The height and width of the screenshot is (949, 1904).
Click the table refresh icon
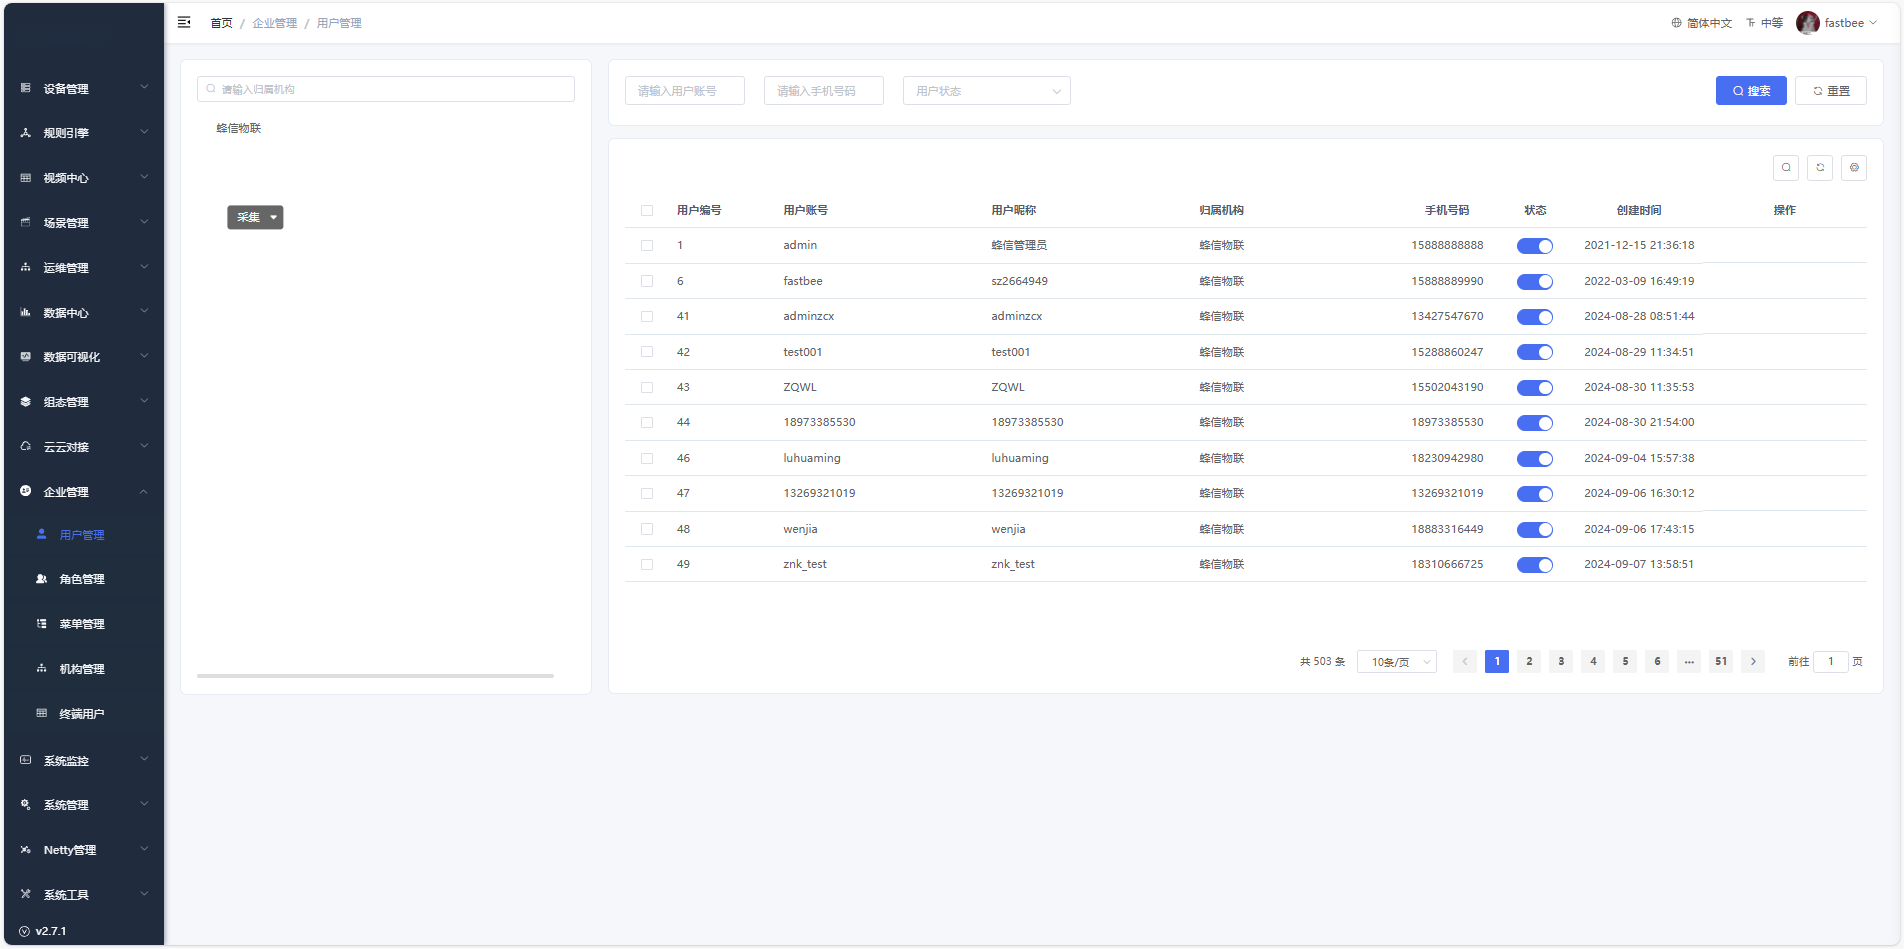click(1820, 168)
